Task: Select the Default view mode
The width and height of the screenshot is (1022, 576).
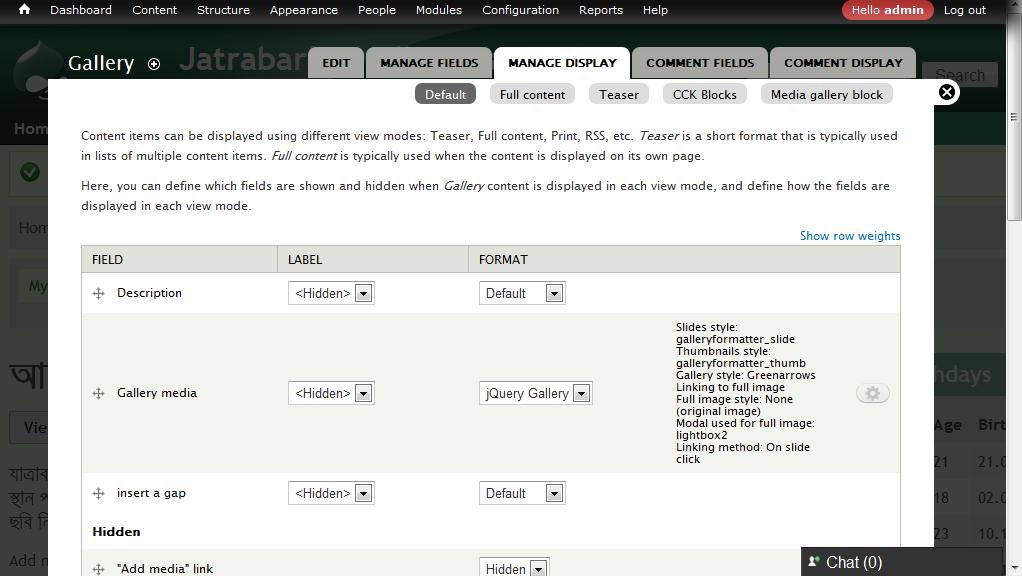Action: click(x=445, y=94)
